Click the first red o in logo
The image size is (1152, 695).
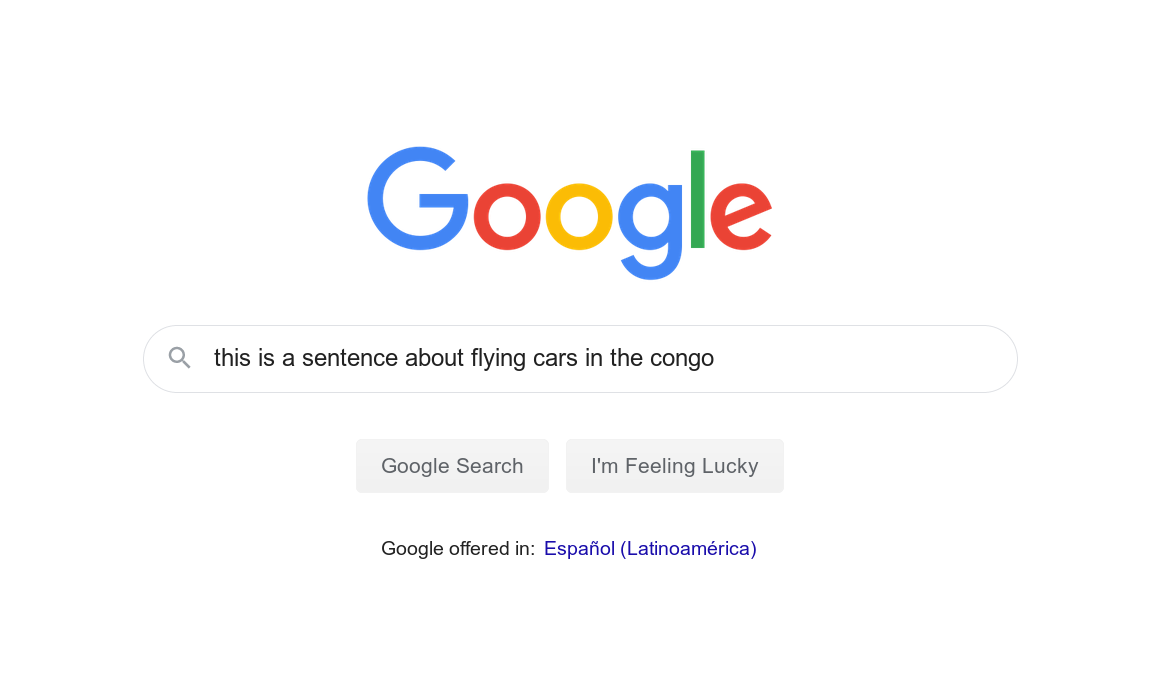coord(507,216)
